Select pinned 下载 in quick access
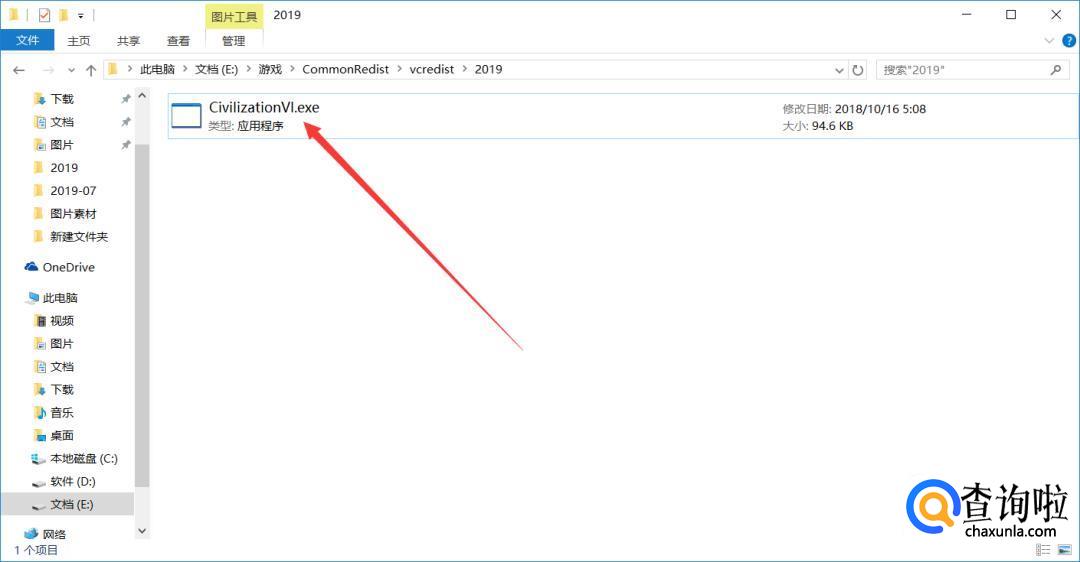The height and width of the screenshot is (562, 1080). [x=61, y=98]
